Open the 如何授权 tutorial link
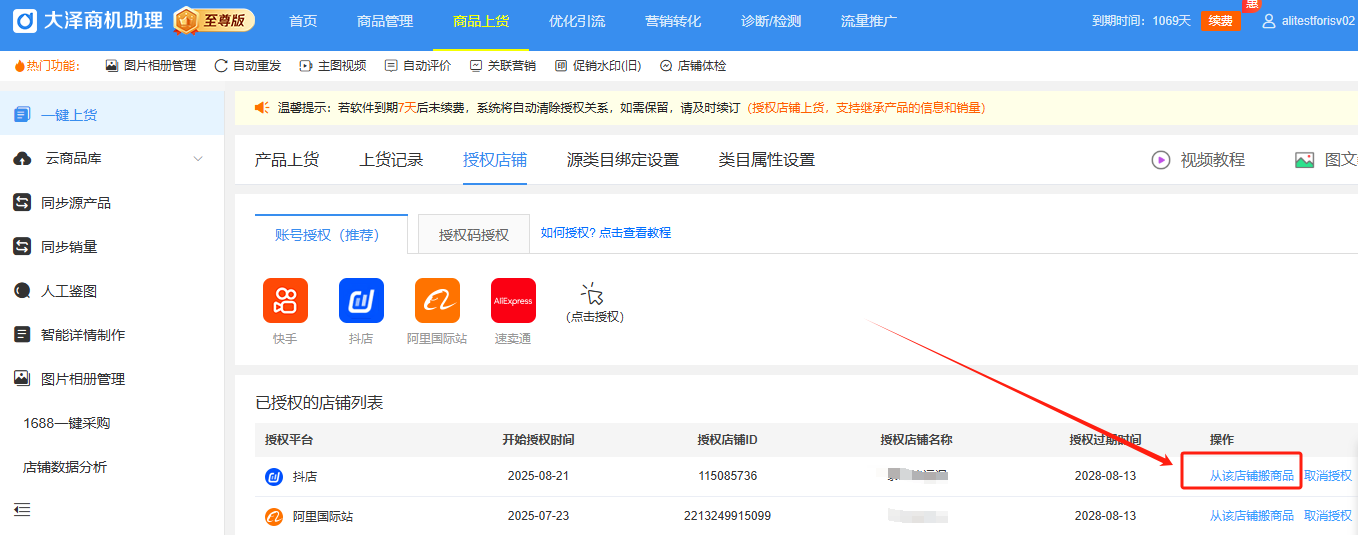Image resolution: width=1358 pixels, height=535 pixels. (605, 233)
